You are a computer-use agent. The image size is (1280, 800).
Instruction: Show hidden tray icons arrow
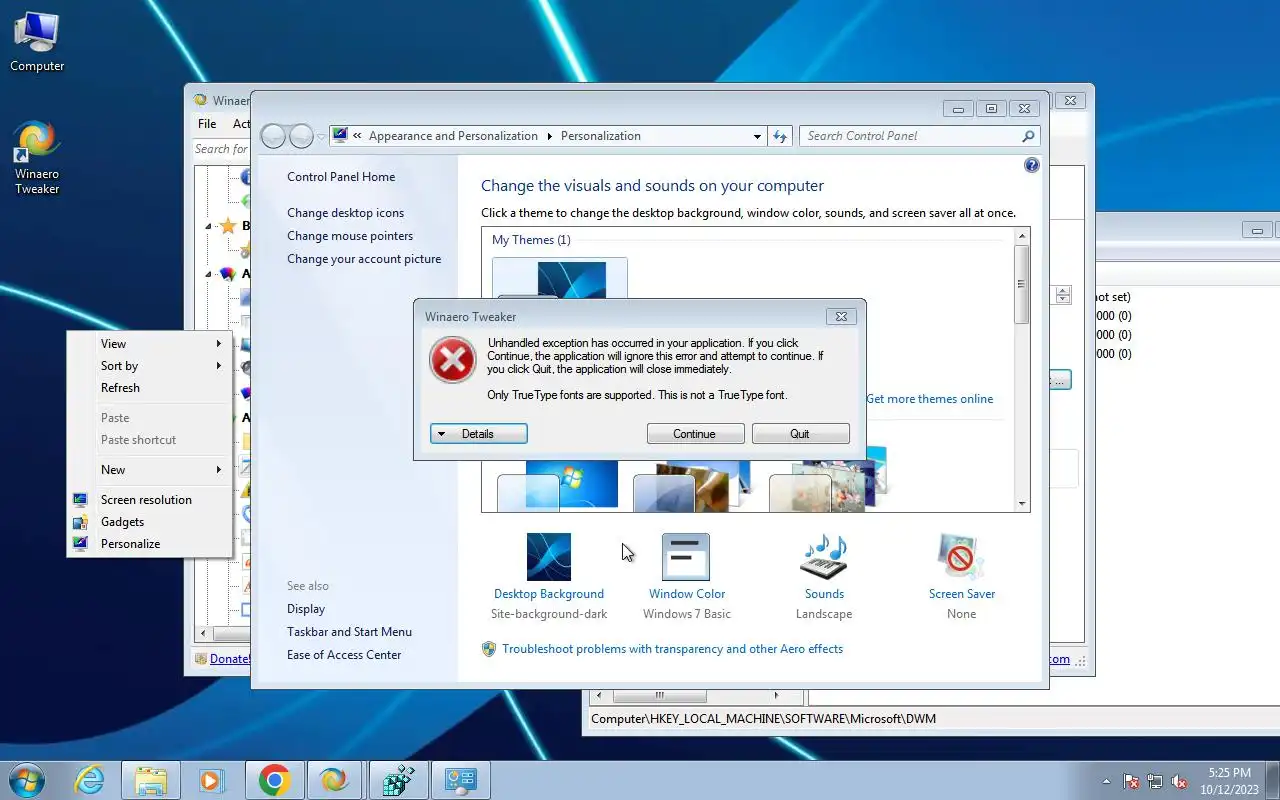(x=1106, y=782)
